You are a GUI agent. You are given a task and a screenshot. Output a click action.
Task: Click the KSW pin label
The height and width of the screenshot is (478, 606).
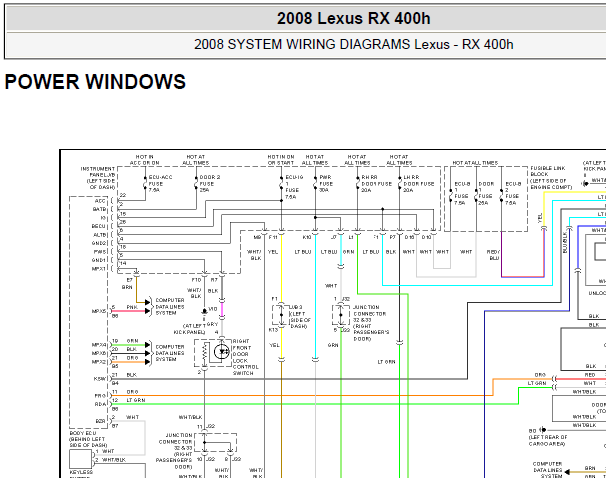pos(100,379)
